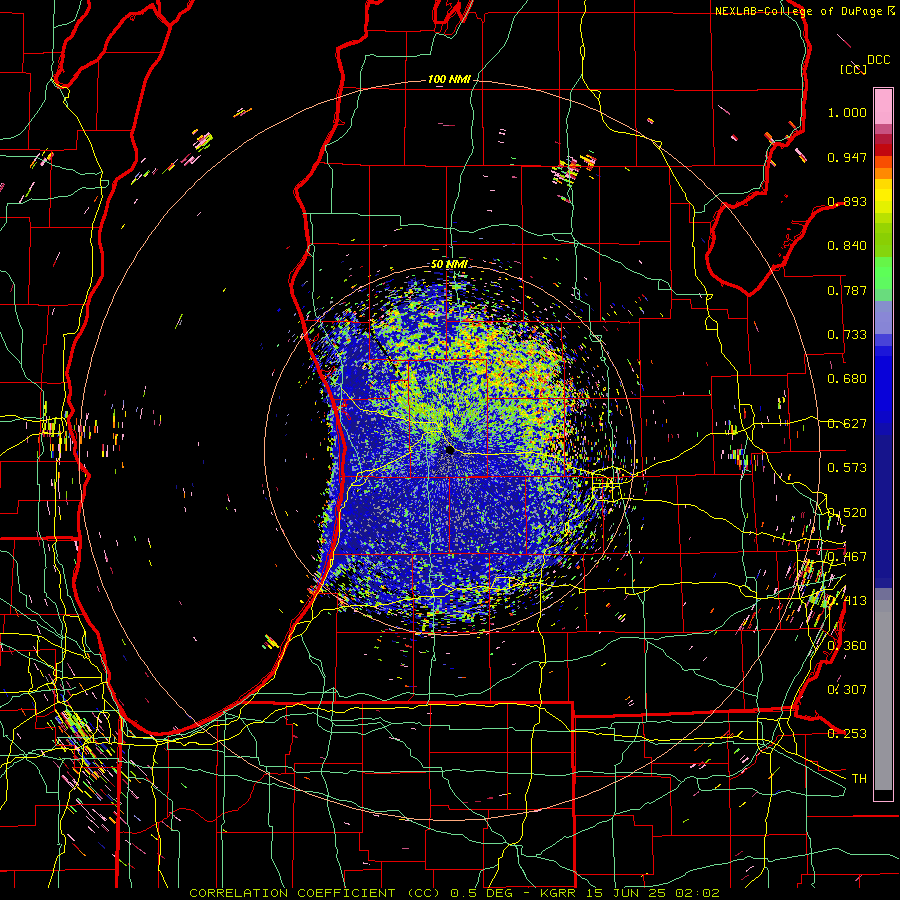Click the 0.680 scale value
The height and width of the screenshot is (900, 900).
coord(847,379)
